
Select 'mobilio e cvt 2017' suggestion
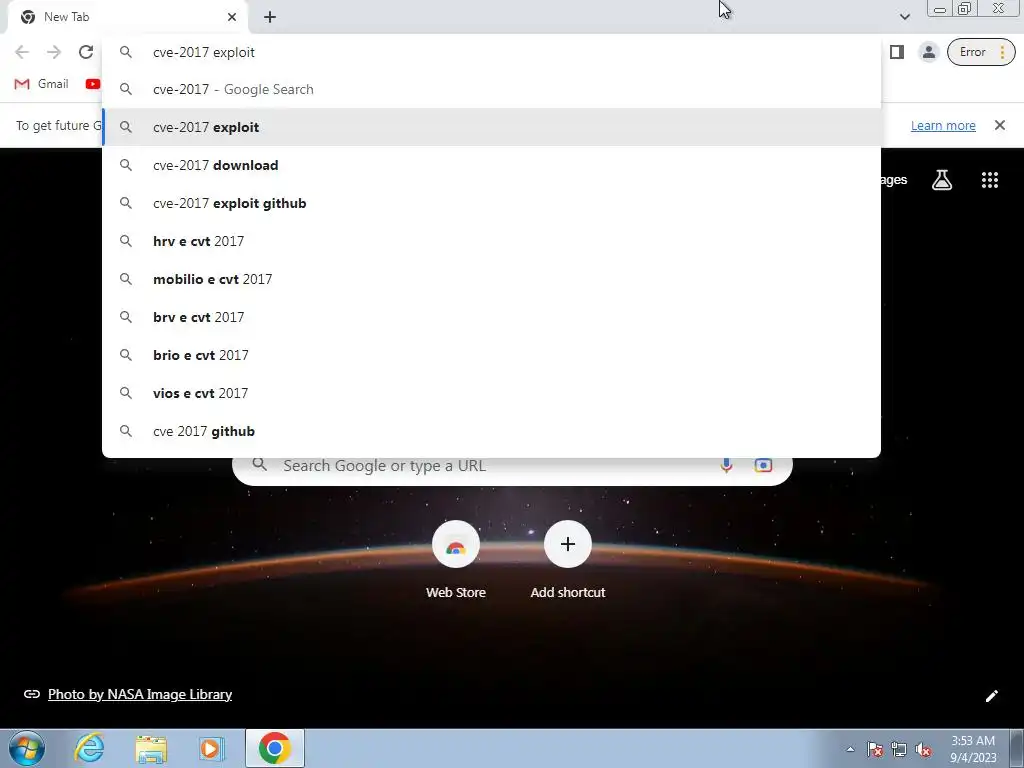pos(491,279)
